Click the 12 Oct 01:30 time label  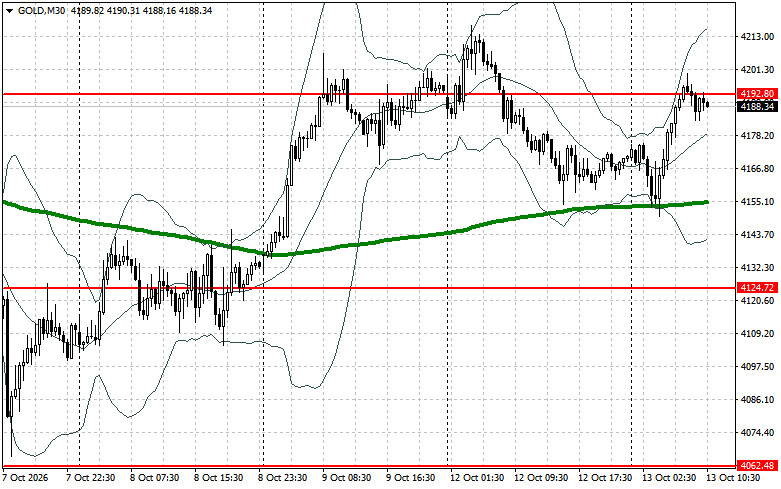(x=477, y=478)
